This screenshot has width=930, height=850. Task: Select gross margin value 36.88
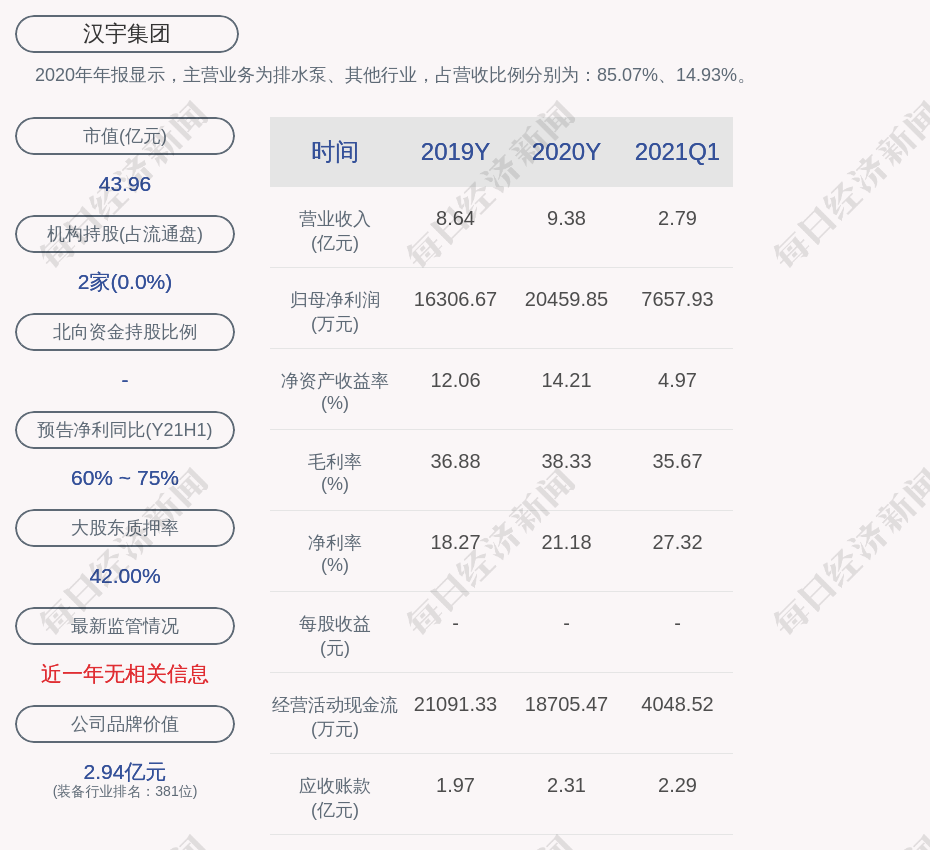coord(455,461)
